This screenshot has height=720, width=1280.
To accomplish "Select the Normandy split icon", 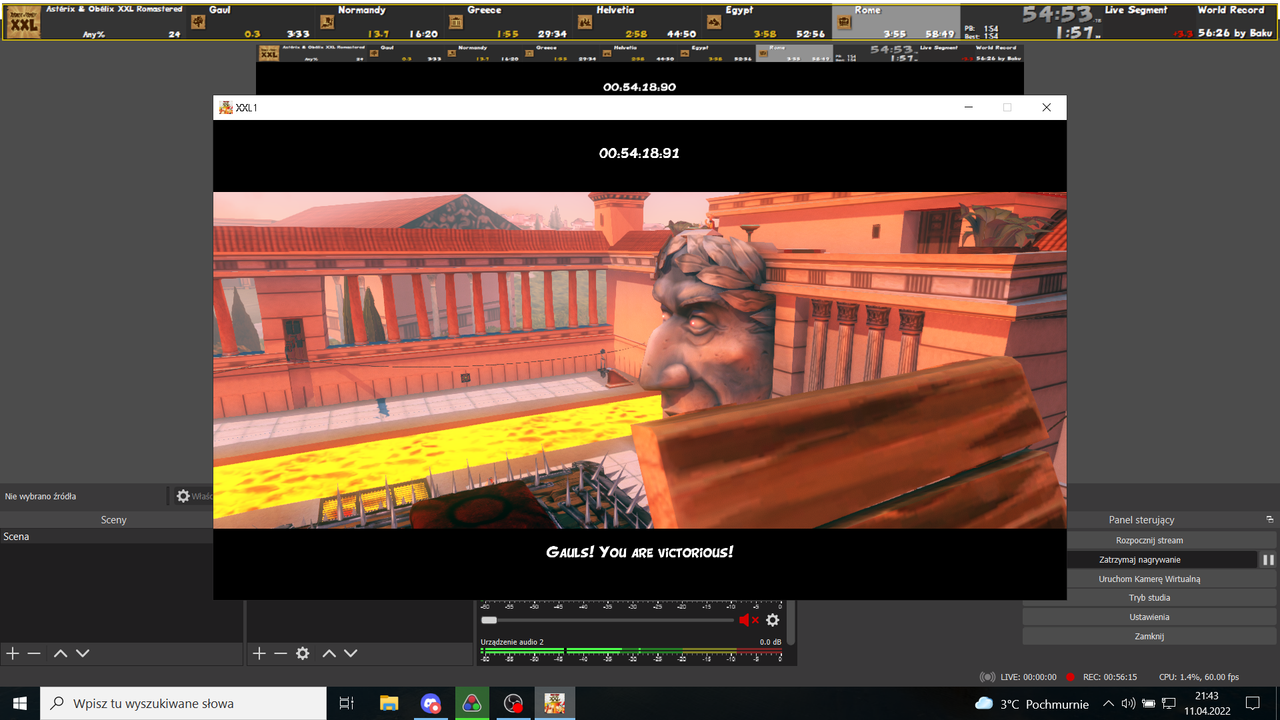I will (x=327, y=22).
